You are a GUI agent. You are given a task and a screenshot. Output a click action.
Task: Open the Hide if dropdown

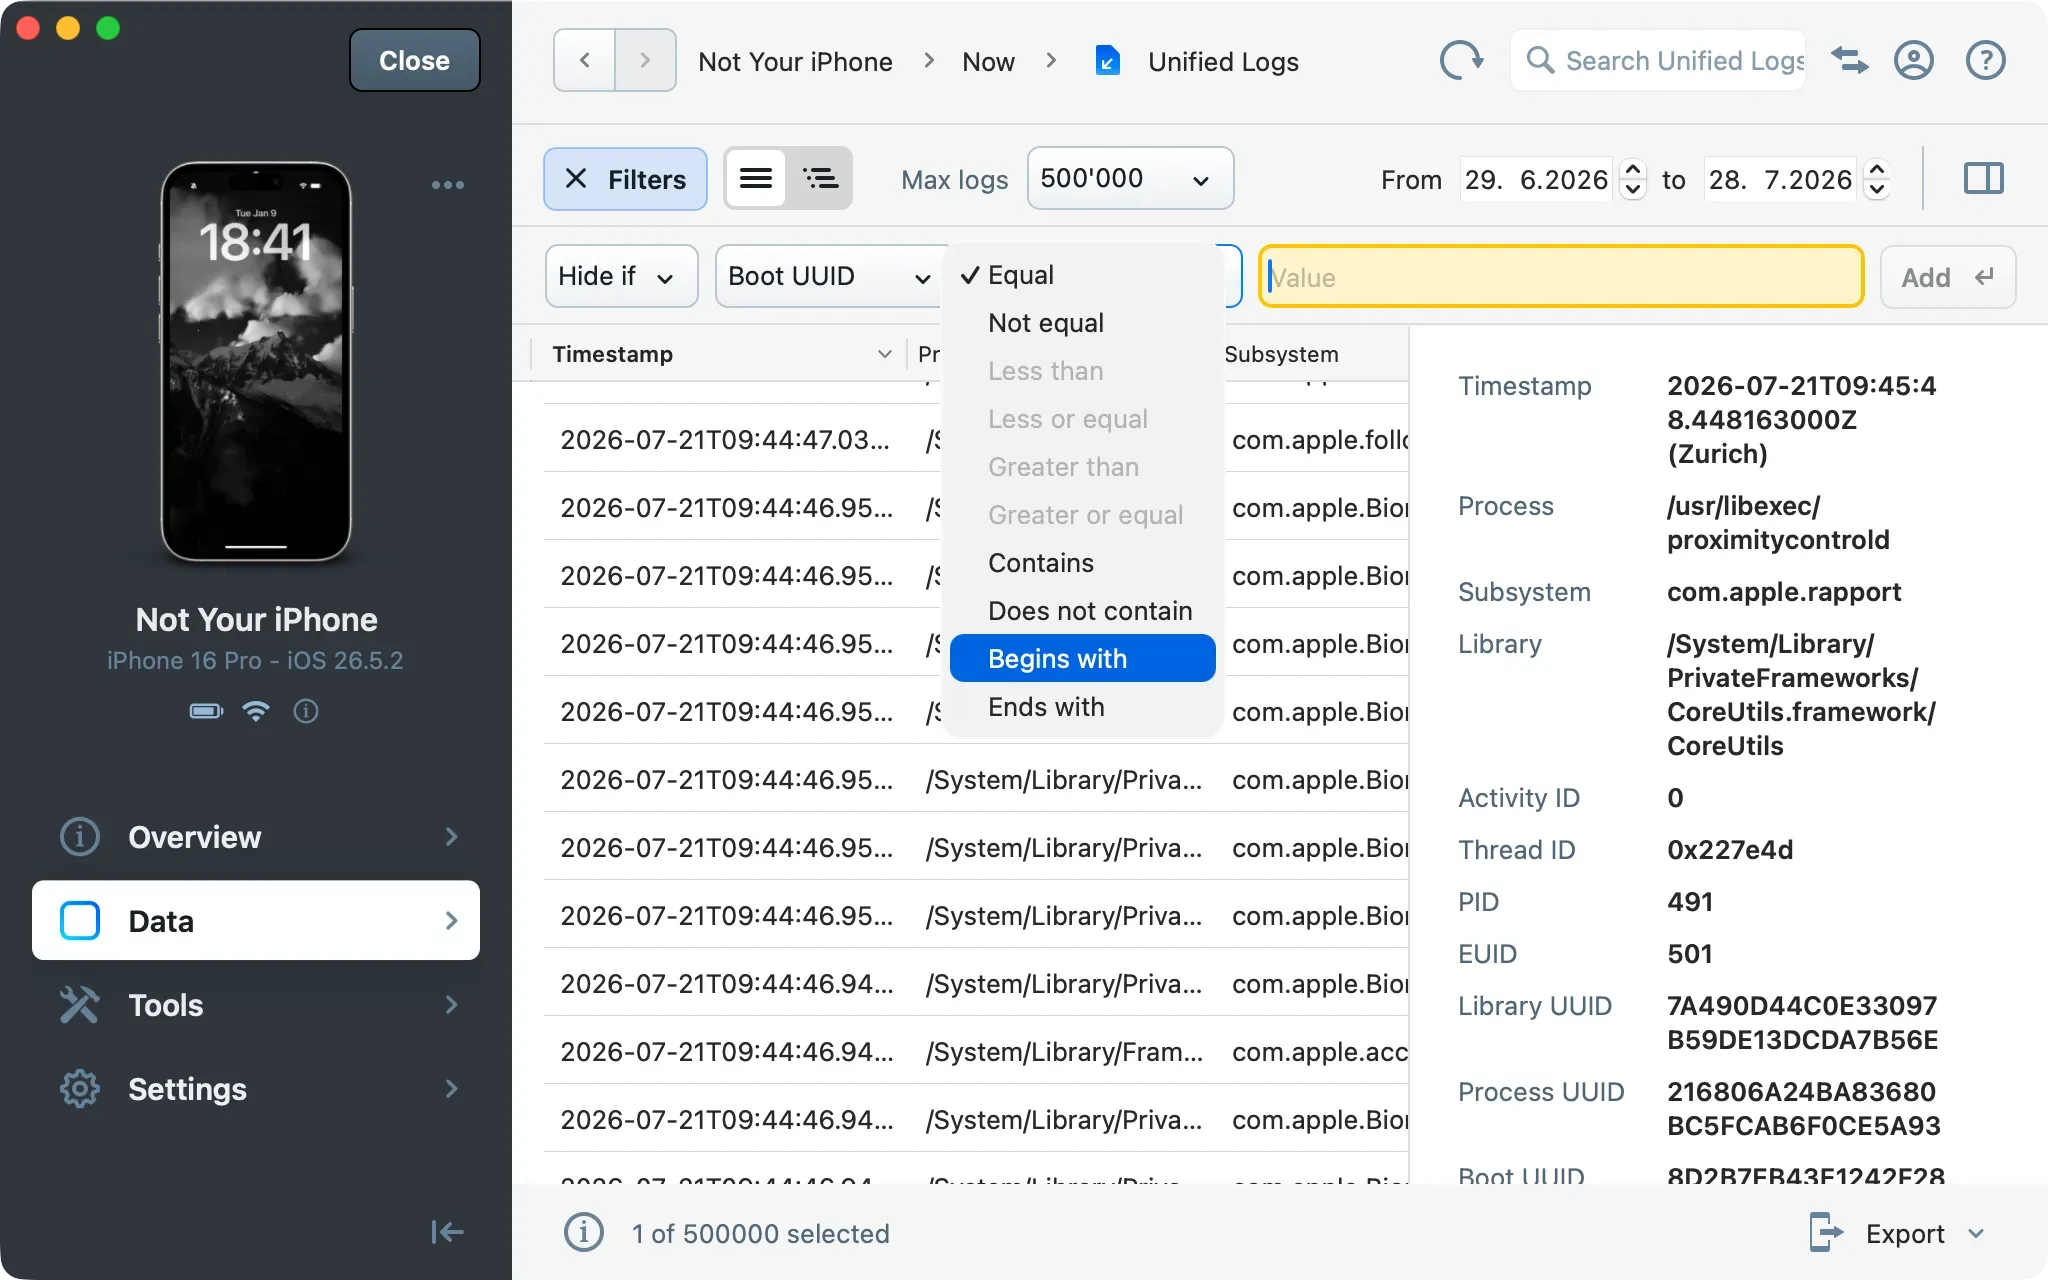[x=621, y=276]
